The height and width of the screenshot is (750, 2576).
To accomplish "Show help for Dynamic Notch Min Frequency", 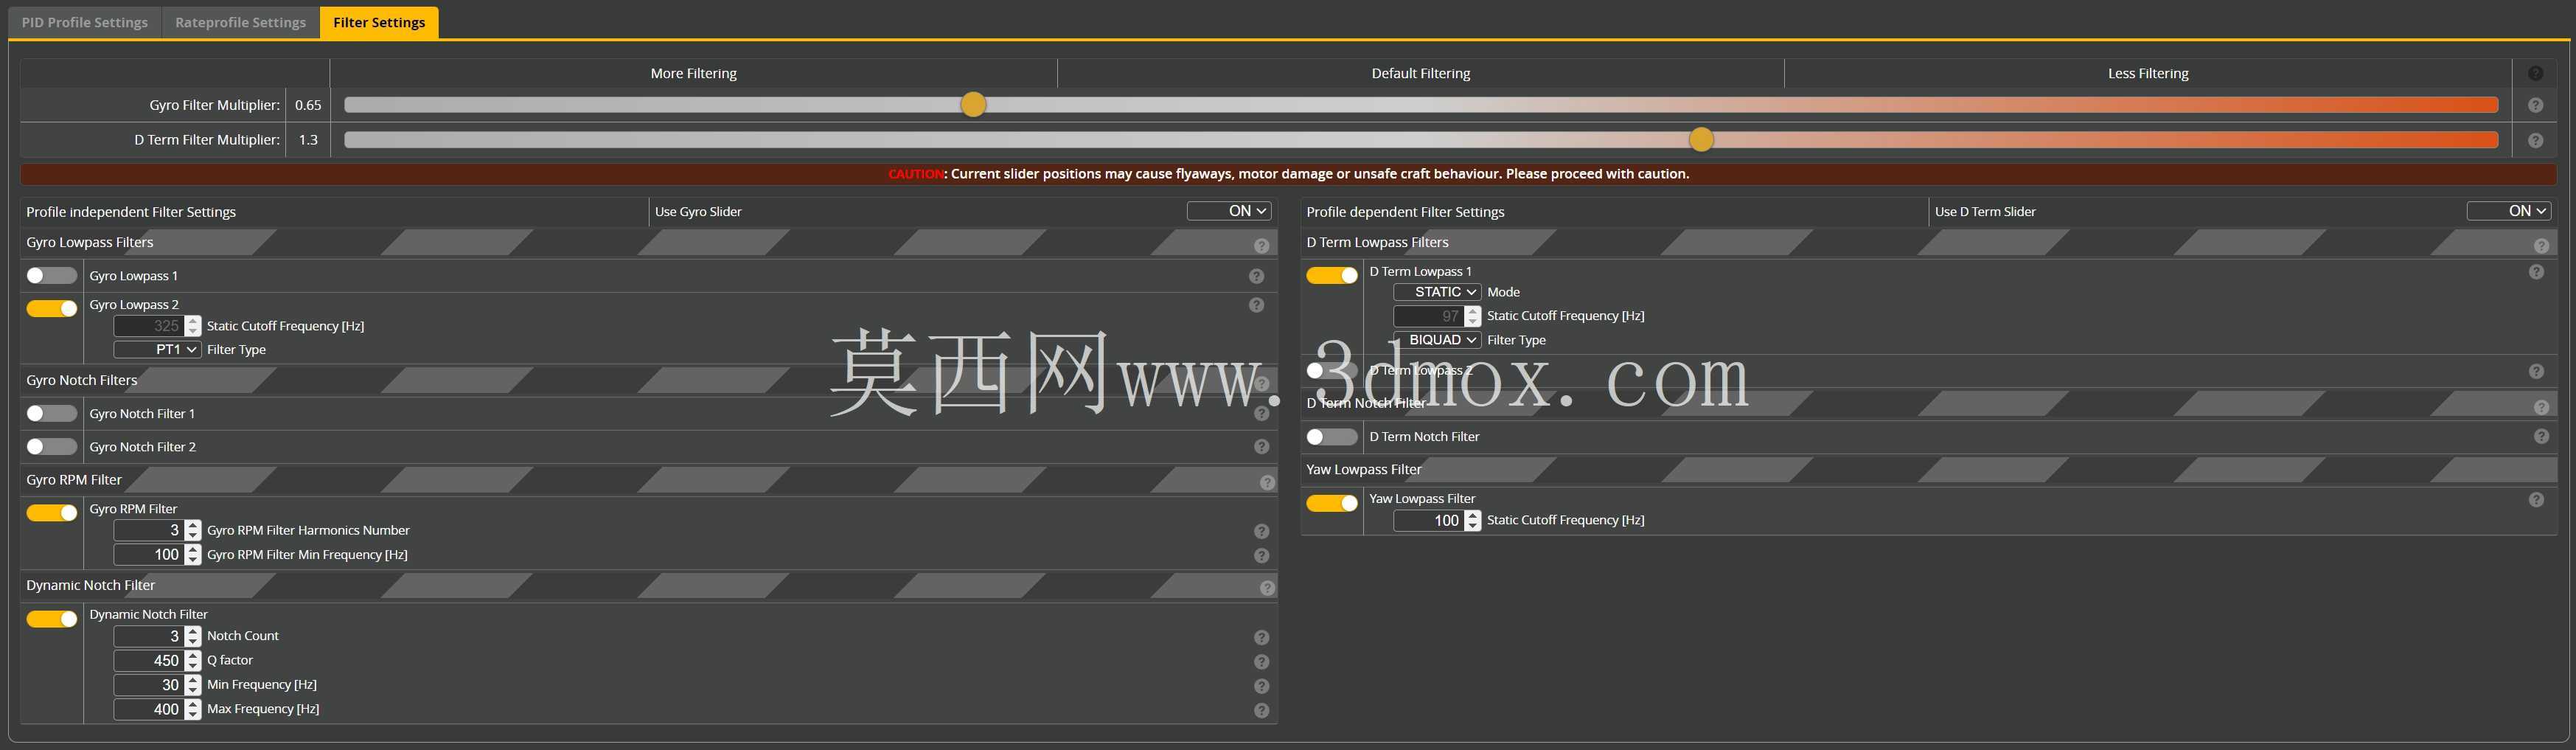I will (x=1262, y=686).
